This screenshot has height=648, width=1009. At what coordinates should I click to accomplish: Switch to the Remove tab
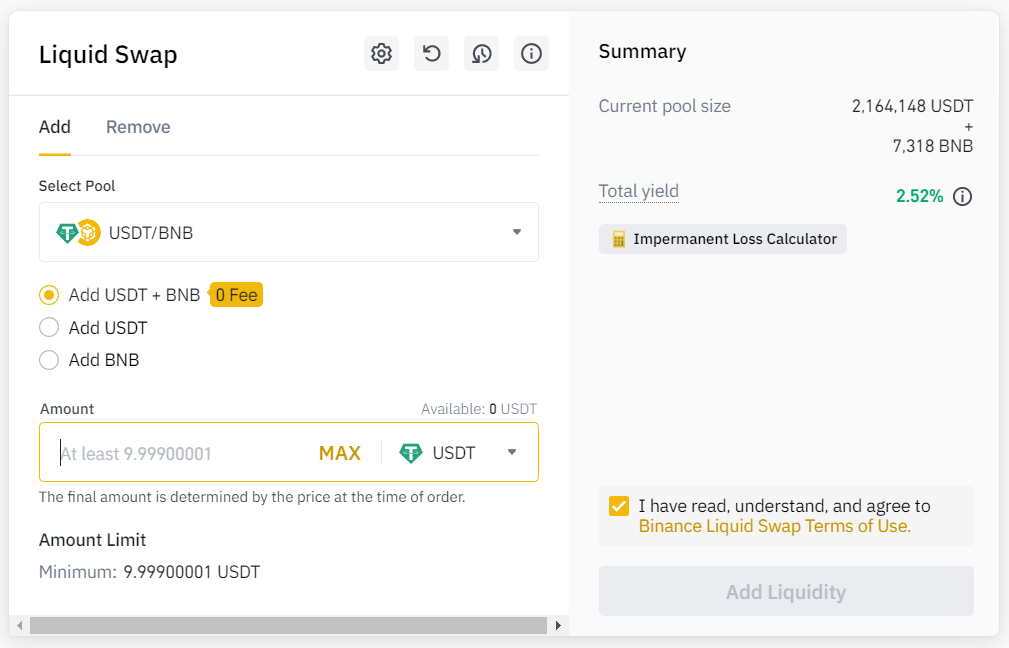[138, 127]
